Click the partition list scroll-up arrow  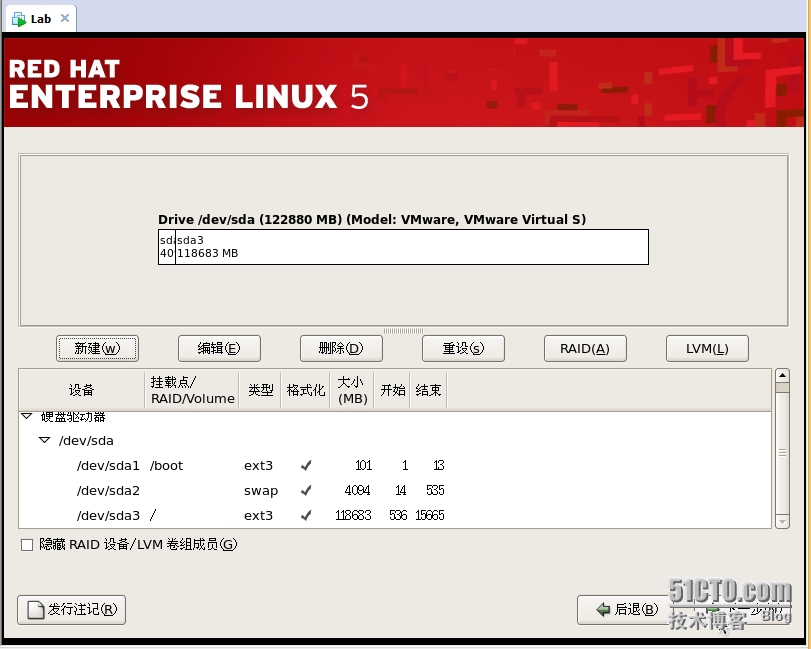pyautogui.click(x=783, y=375)
